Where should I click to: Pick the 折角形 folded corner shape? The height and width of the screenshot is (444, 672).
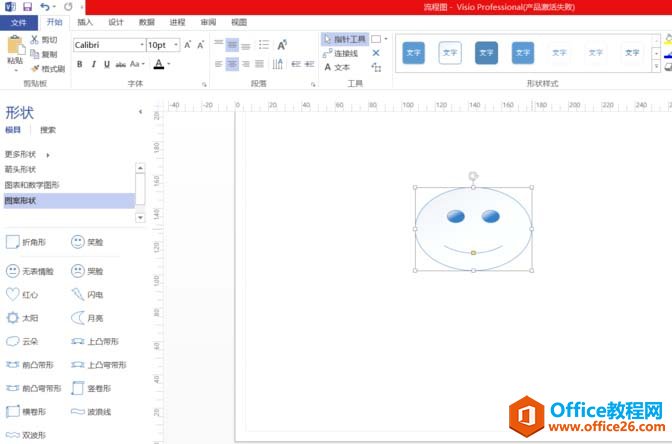pyautogui.click(x=26, y=242)
